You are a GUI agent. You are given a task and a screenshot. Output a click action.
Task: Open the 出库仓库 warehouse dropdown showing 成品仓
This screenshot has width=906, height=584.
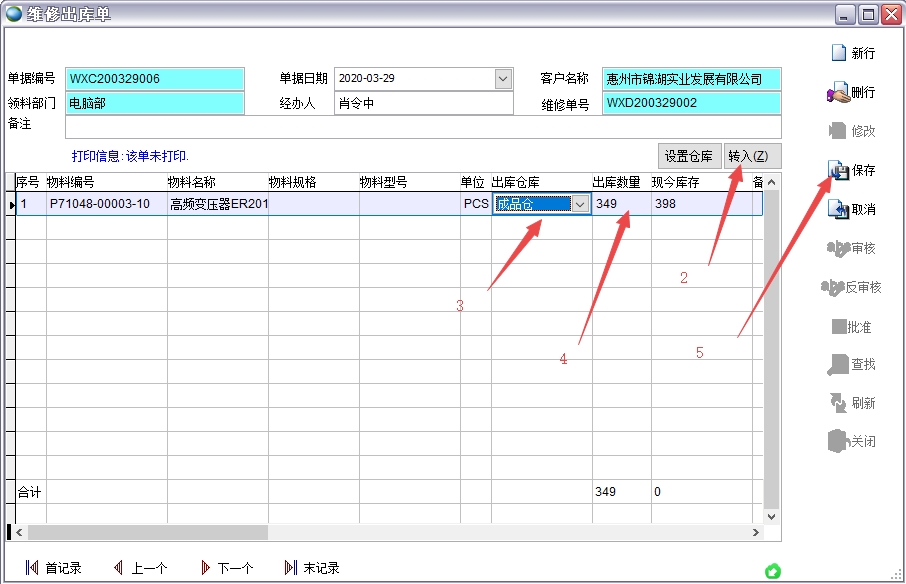(x=578, y=204)
